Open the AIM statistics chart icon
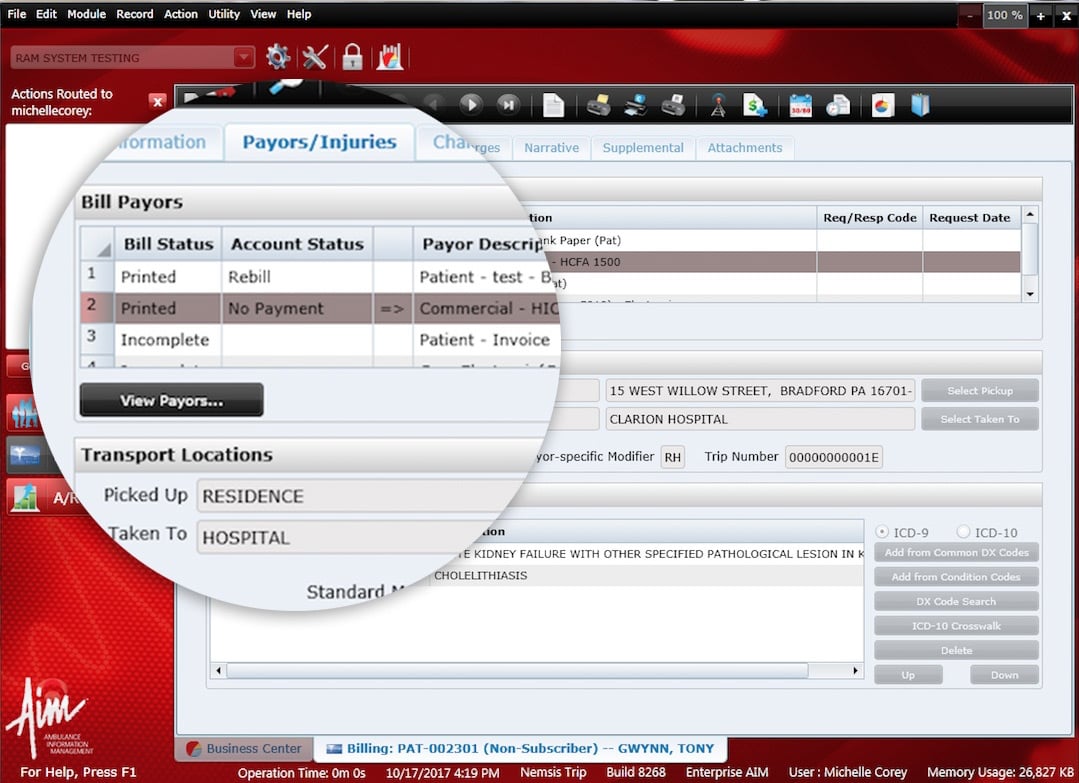The height and width of the screenshot is (783, 1079). pyautogui.click(x=390, y=57)
